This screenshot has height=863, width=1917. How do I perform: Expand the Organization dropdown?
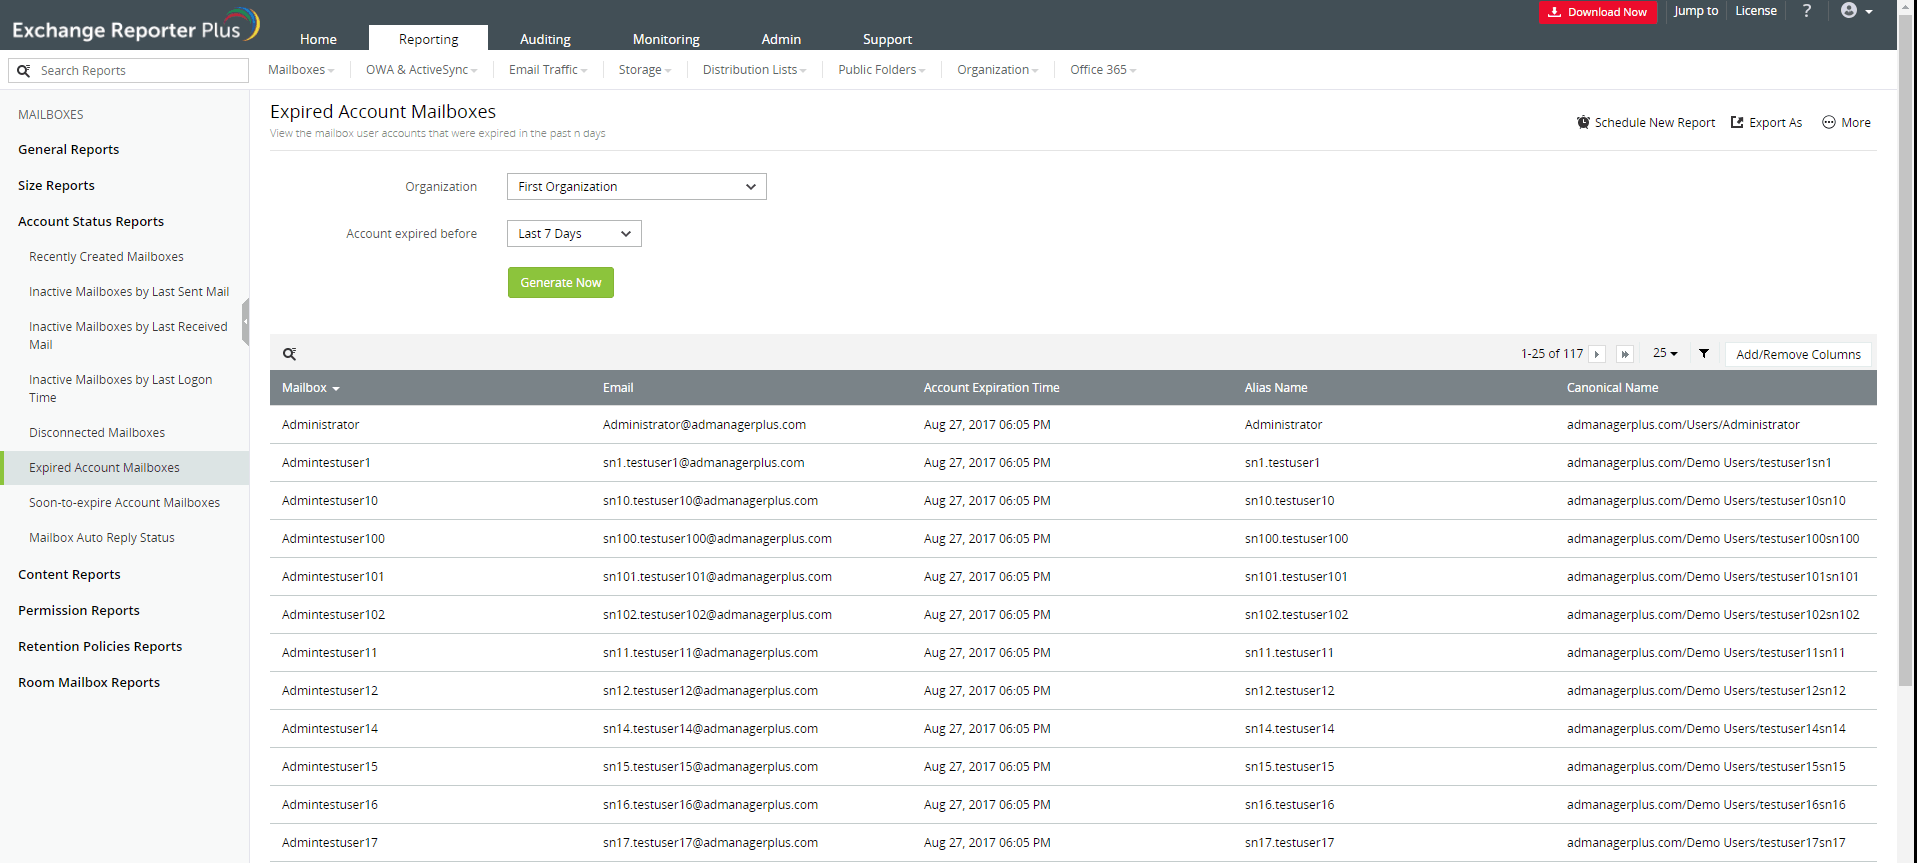pyautogui.click(x=637, y=187)
